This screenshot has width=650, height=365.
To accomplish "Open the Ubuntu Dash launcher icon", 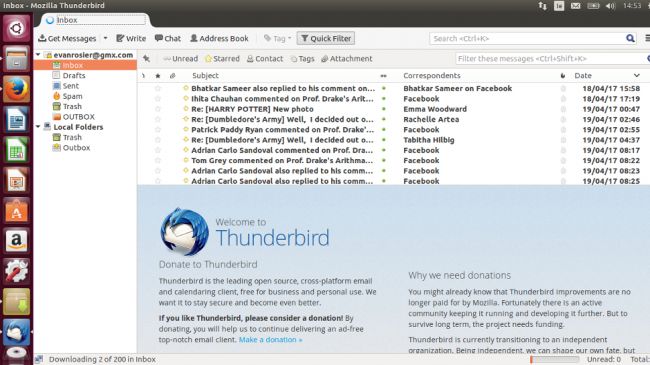I will (16, 28).
